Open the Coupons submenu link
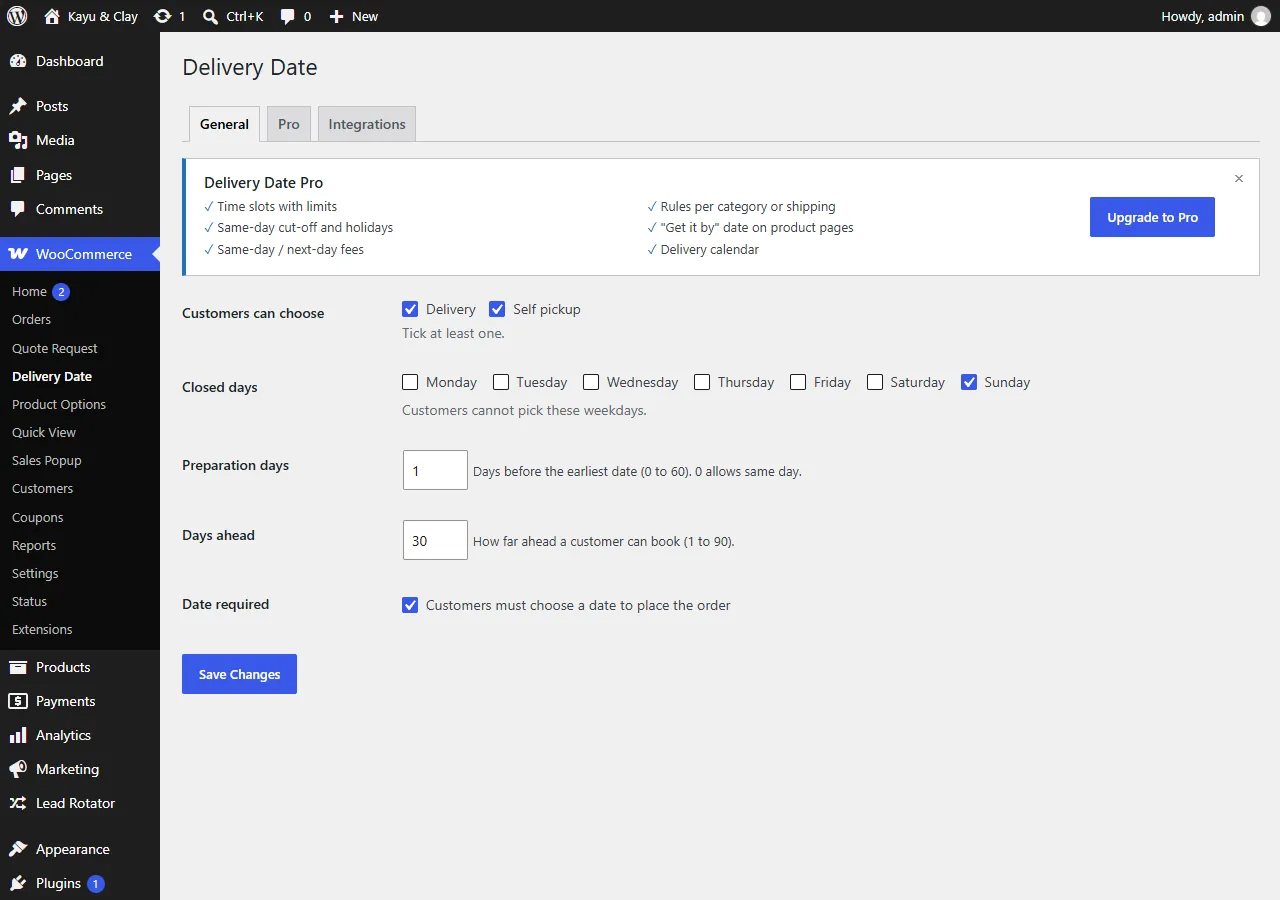The width and height of the screenshot is (1280, 900). click(38, 517)
